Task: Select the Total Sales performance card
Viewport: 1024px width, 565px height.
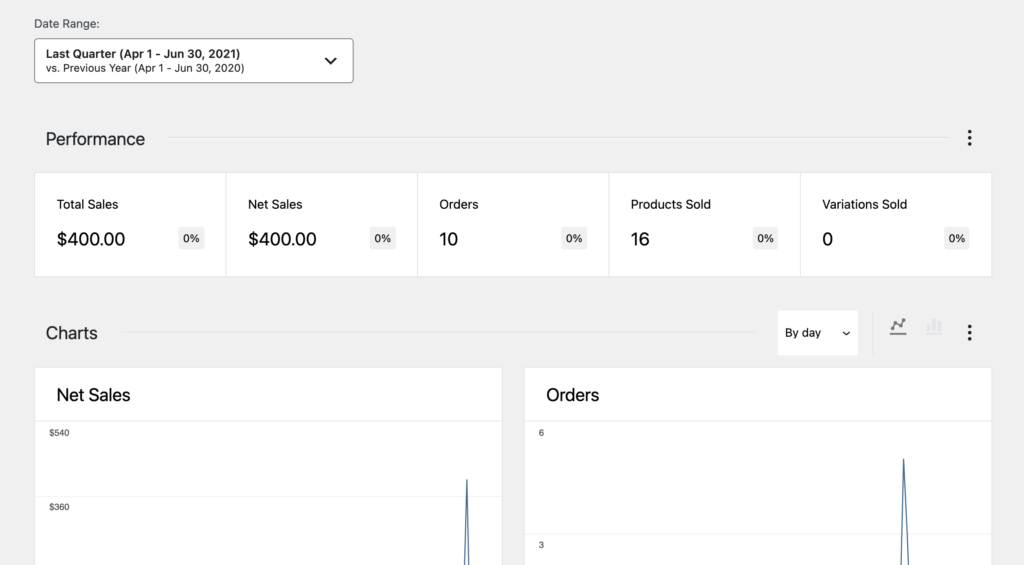Action: 130,224
